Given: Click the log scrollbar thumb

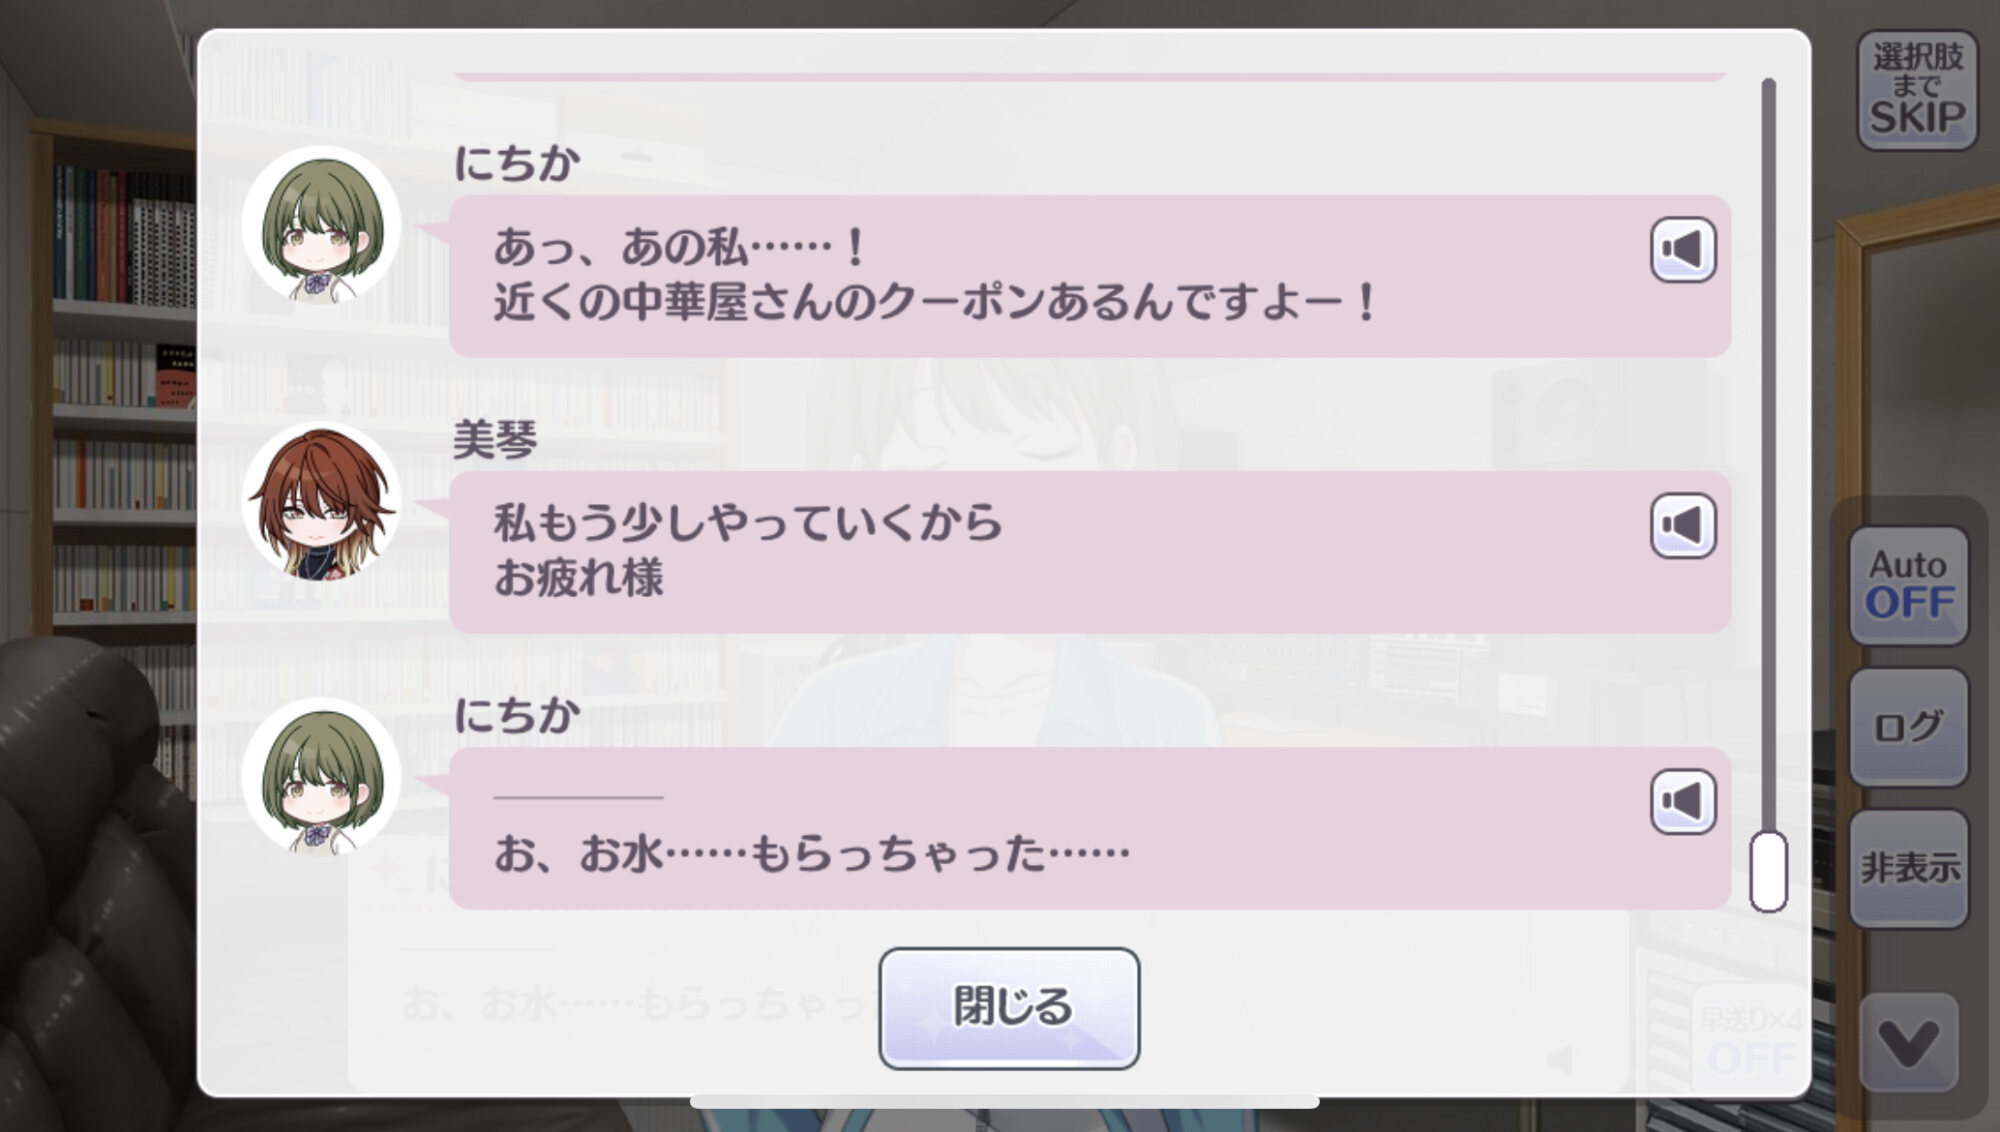Looking at the screenshot, I should [x=1768, y=871].
